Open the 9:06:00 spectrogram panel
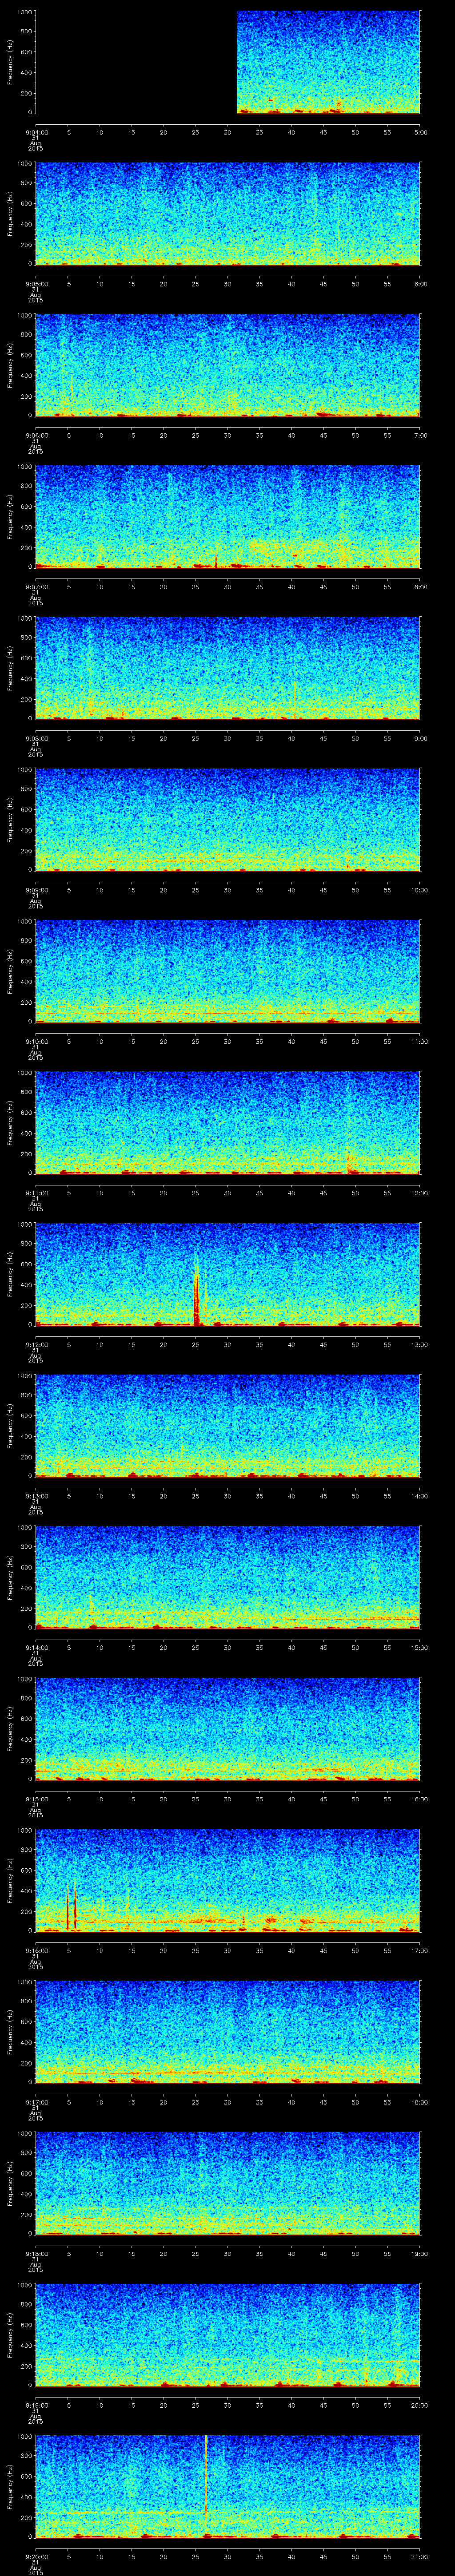Image resolution: width=455 pixels, height=2576 pixels. point(227,365)
